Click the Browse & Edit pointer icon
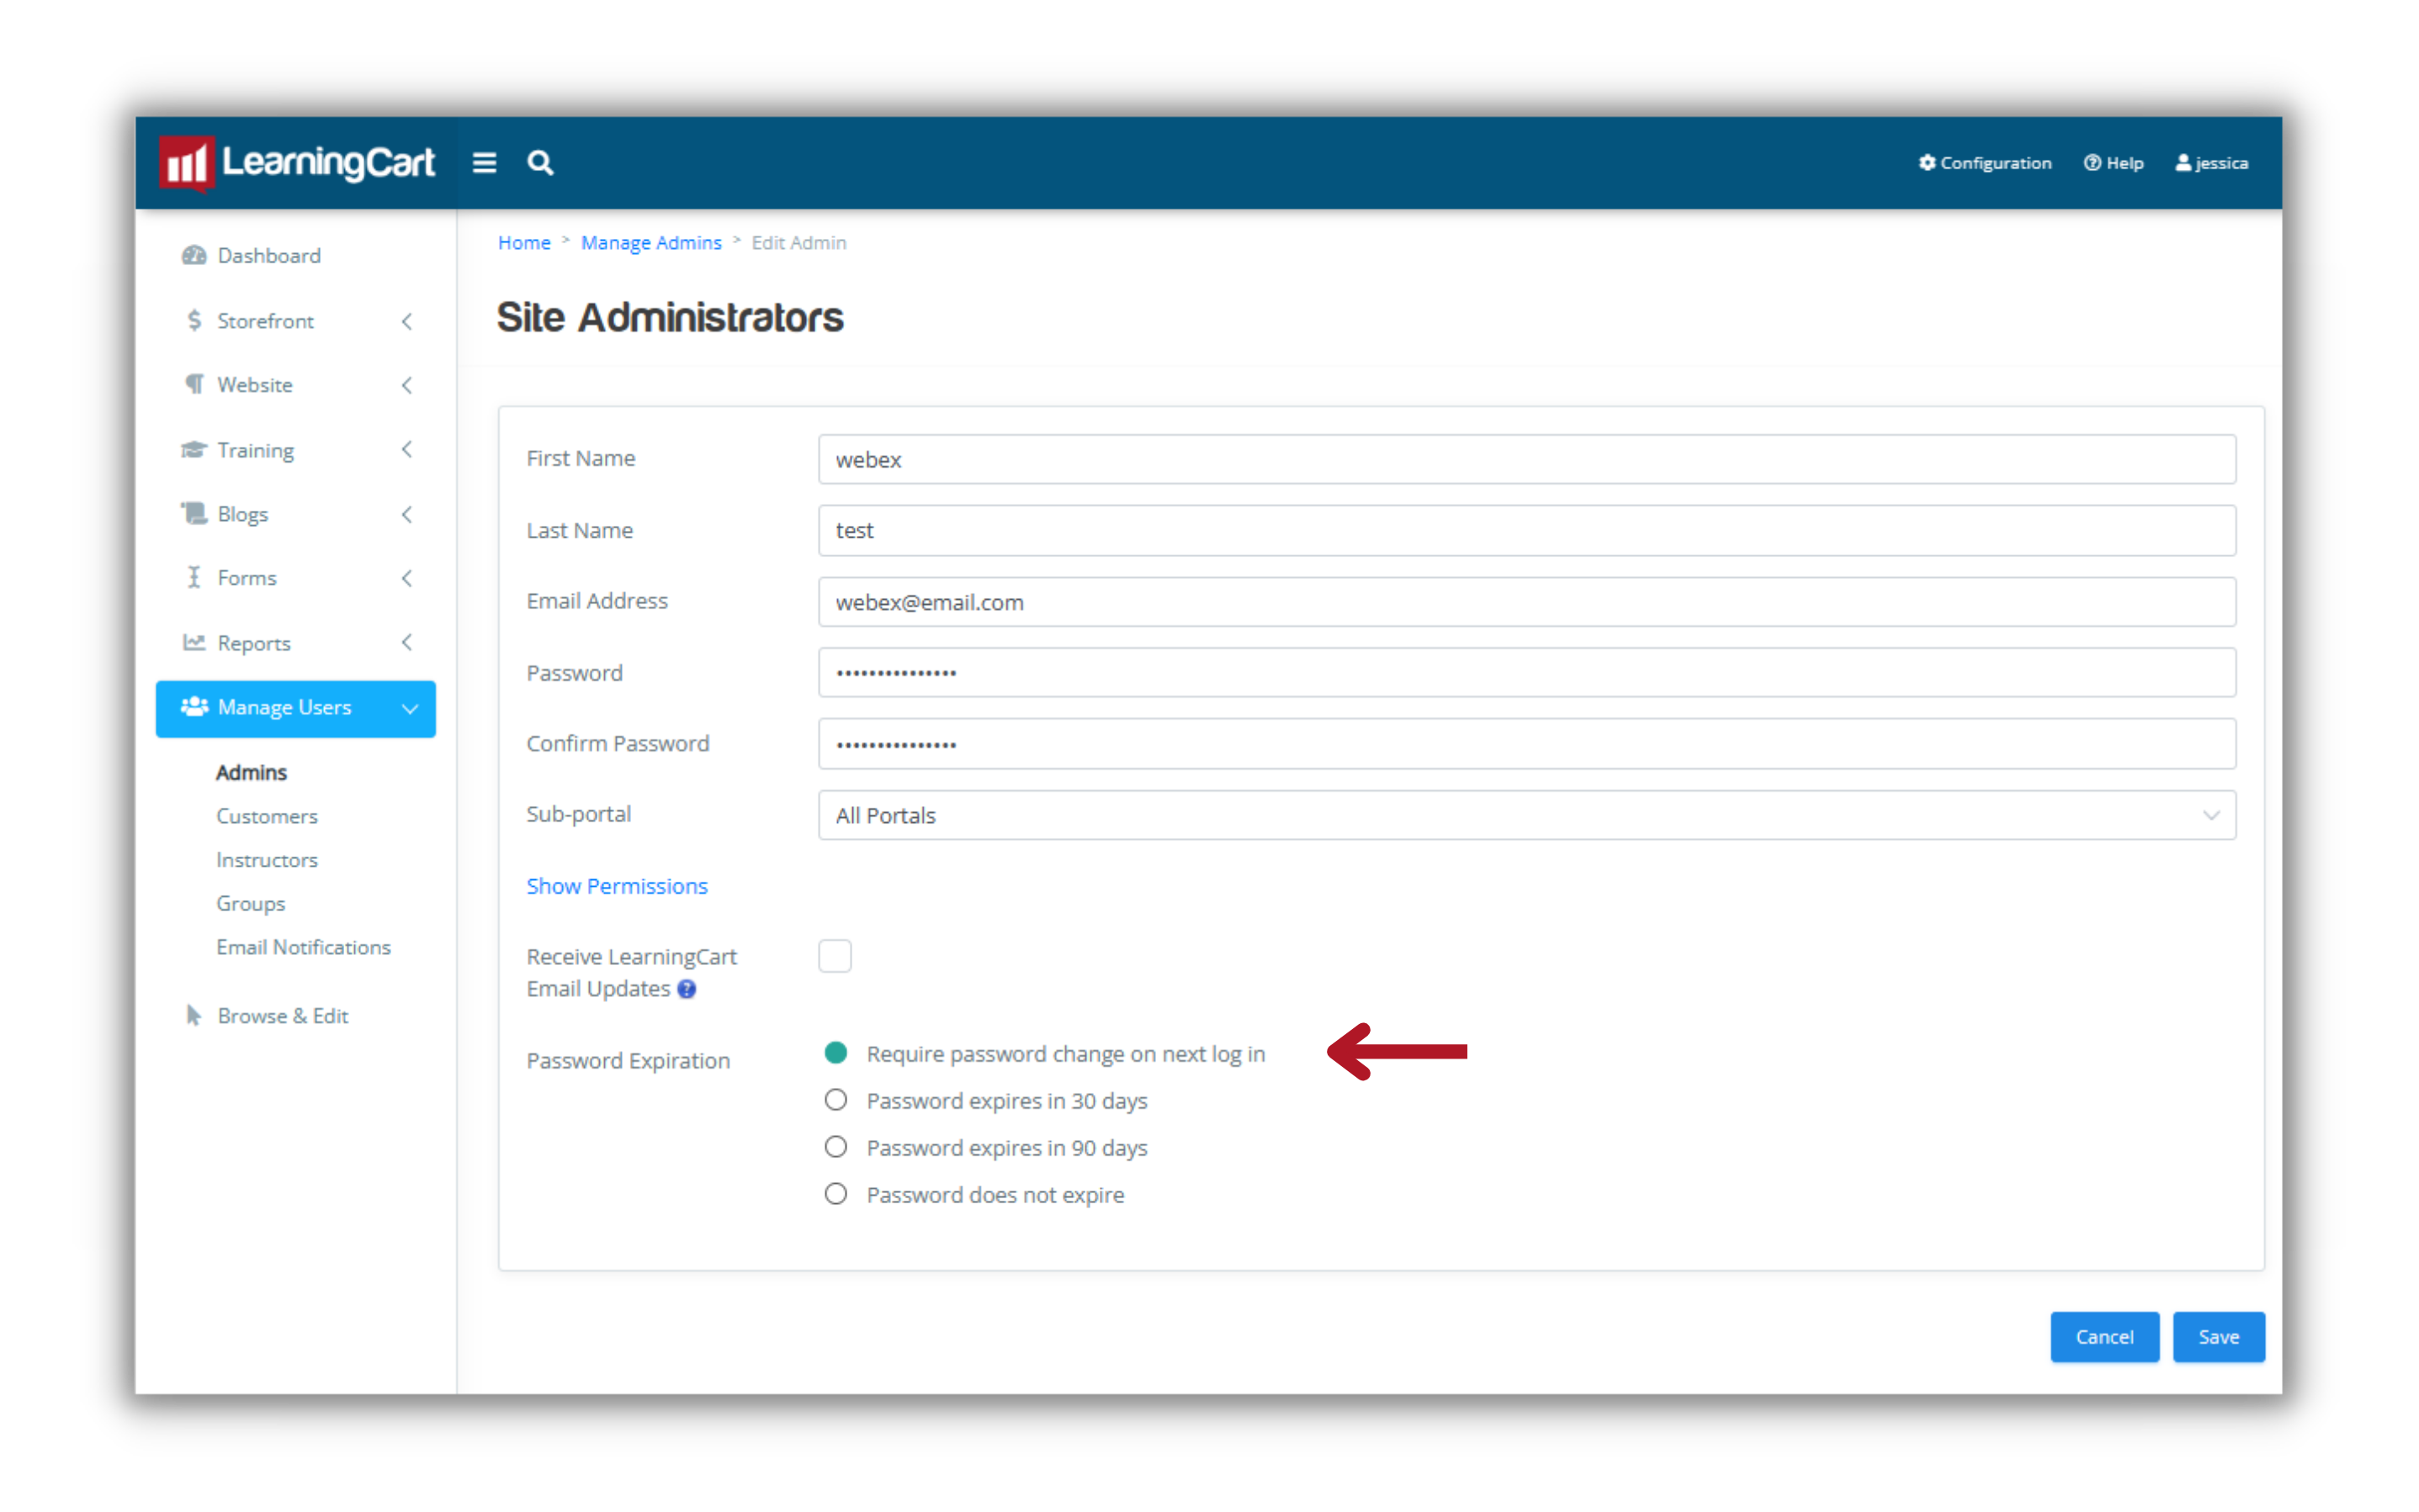 tap(194, 1015)
